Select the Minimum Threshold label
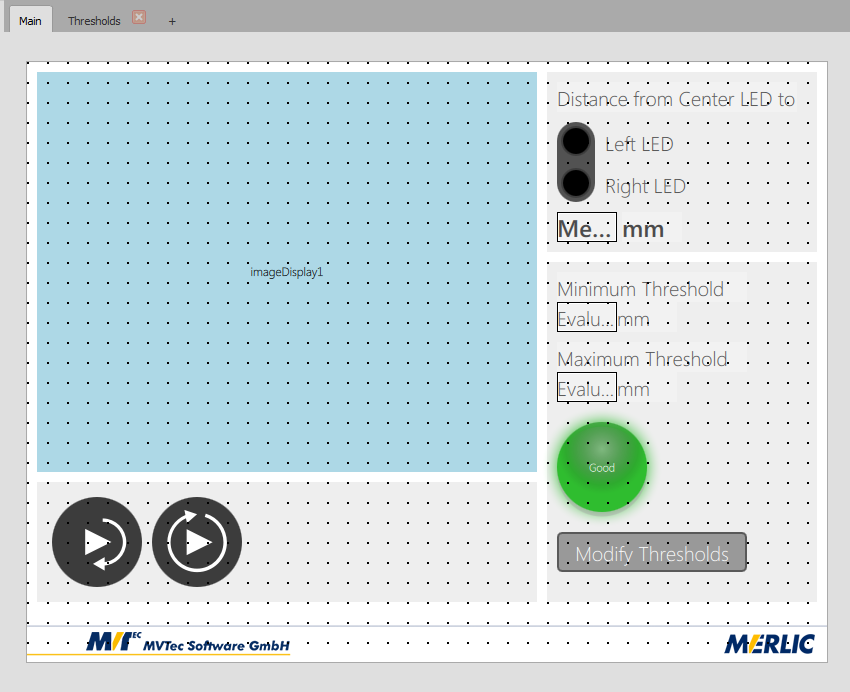The width and height of the screenshot is (850, 692). click(x=640, y=289)
